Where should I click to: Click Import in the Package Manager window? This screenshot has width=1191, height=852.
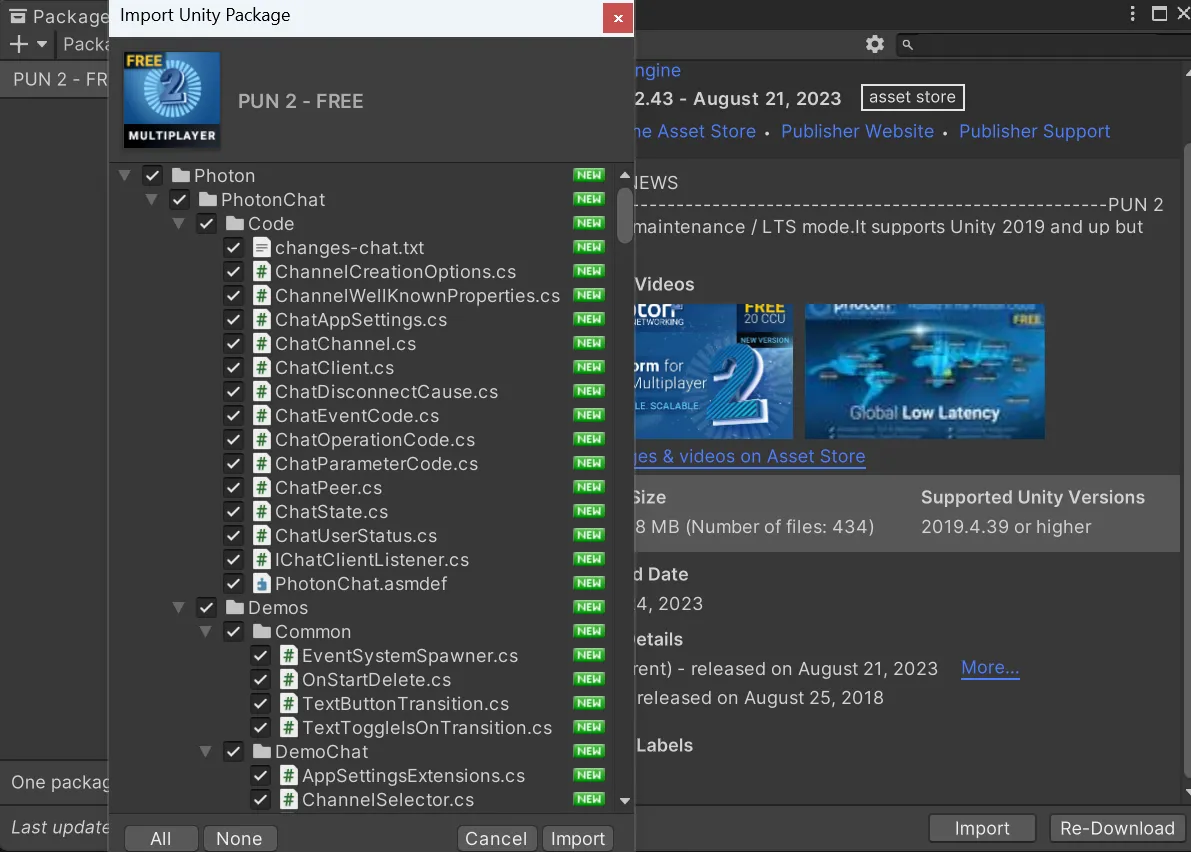click(x=982, y=828)
